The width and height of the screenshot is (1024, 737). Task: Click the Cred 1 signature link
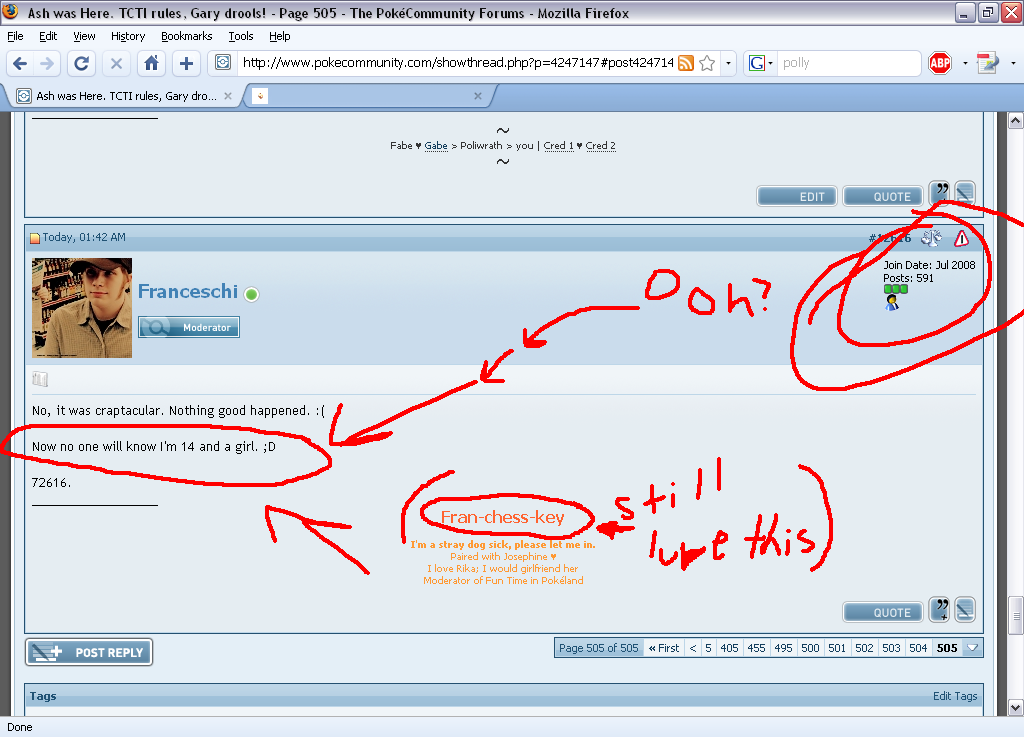(558, 146)
